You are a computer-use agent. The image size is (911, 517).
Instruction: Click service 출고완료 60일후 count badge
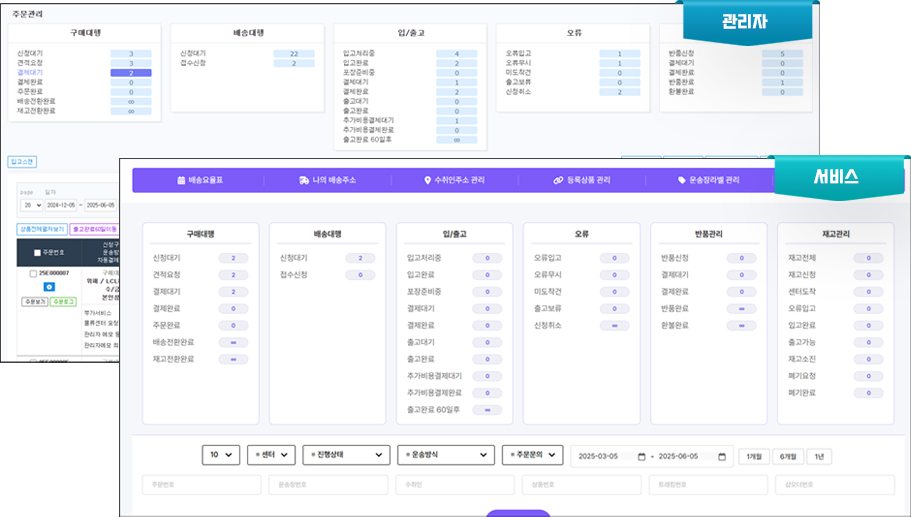pyautogui.click(x=487, y=410)
